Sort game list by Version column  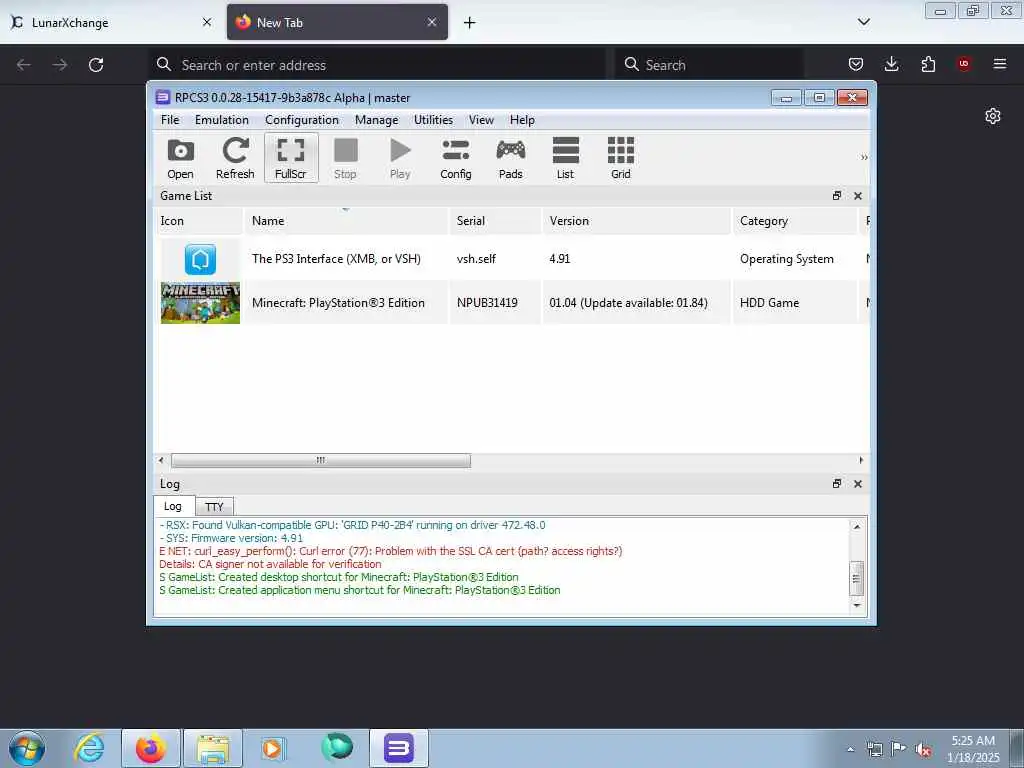pos(637,221)
